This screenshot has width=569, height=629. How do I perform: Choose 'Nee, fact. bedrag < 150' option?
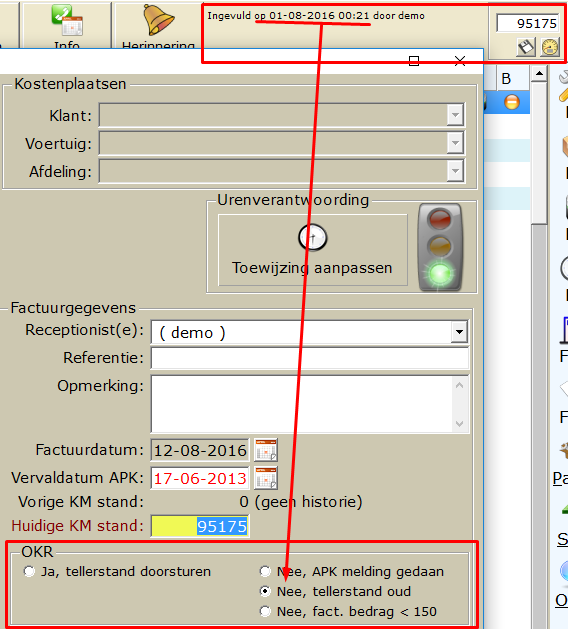(265, 611)
